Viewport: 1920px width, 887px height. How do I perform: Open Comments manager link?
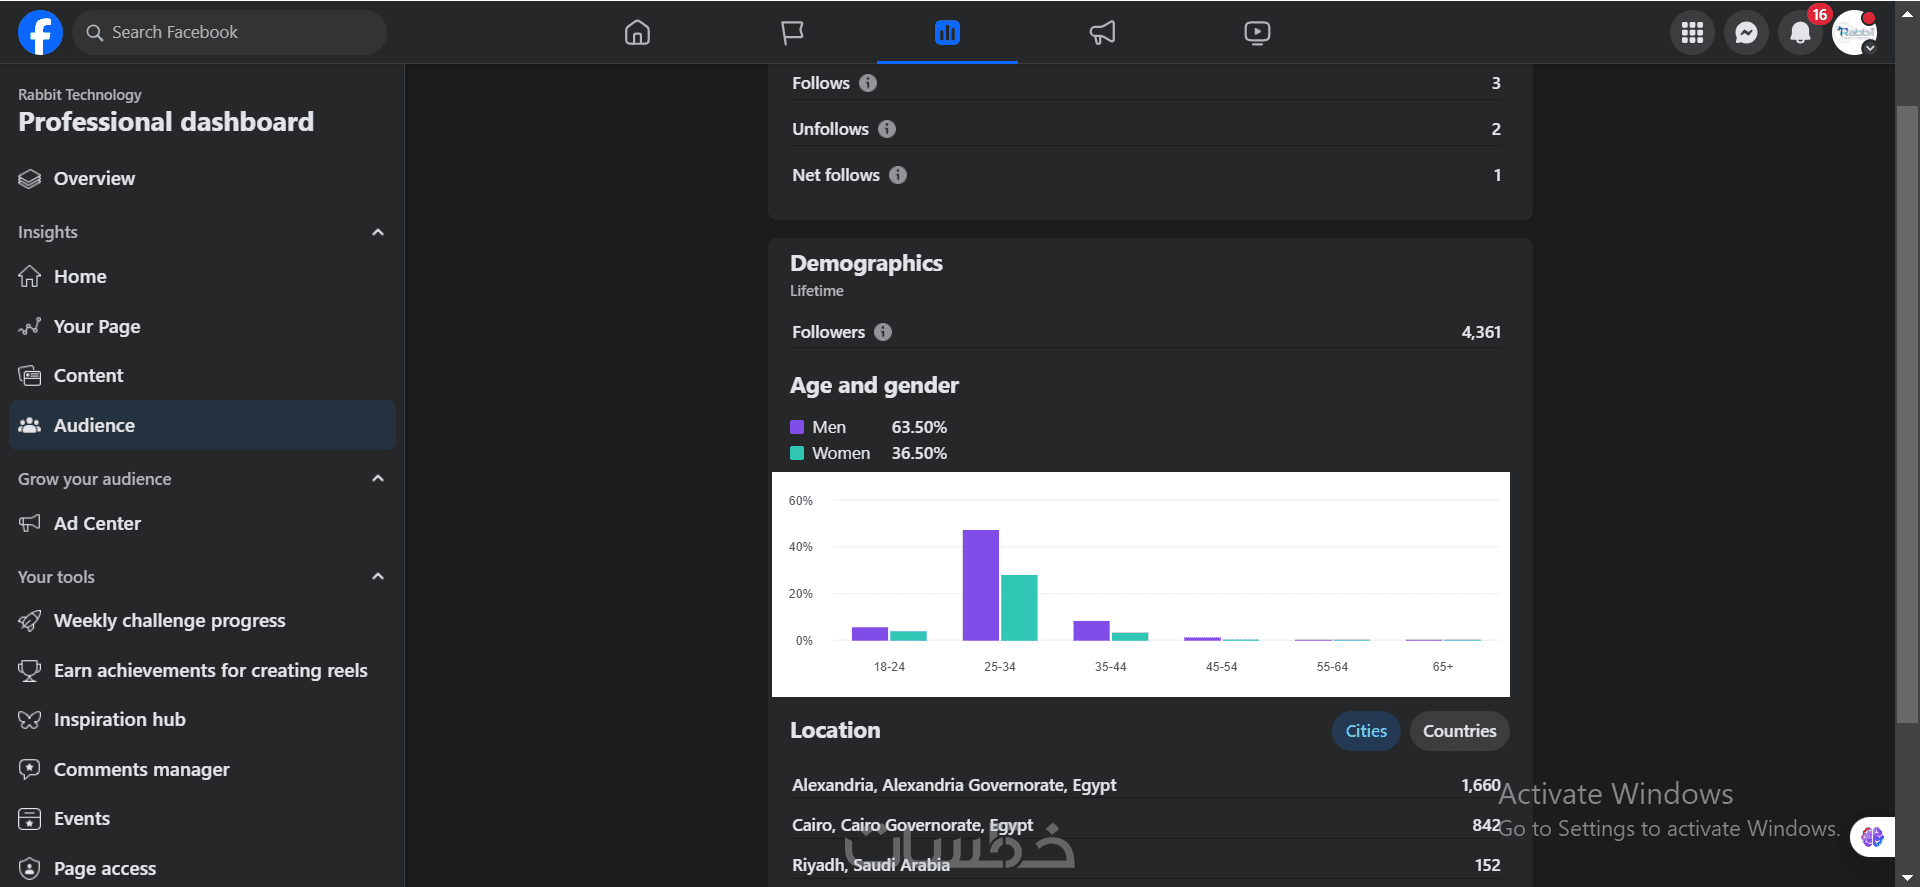click(x=141, y=770)
